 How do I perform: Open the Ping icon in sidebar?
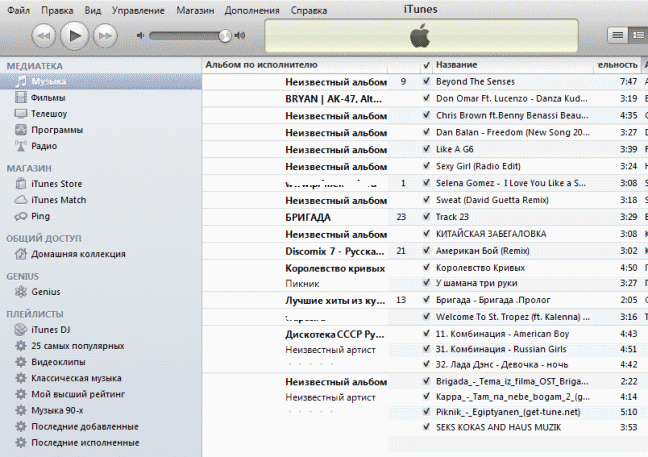tap(21, 216)
